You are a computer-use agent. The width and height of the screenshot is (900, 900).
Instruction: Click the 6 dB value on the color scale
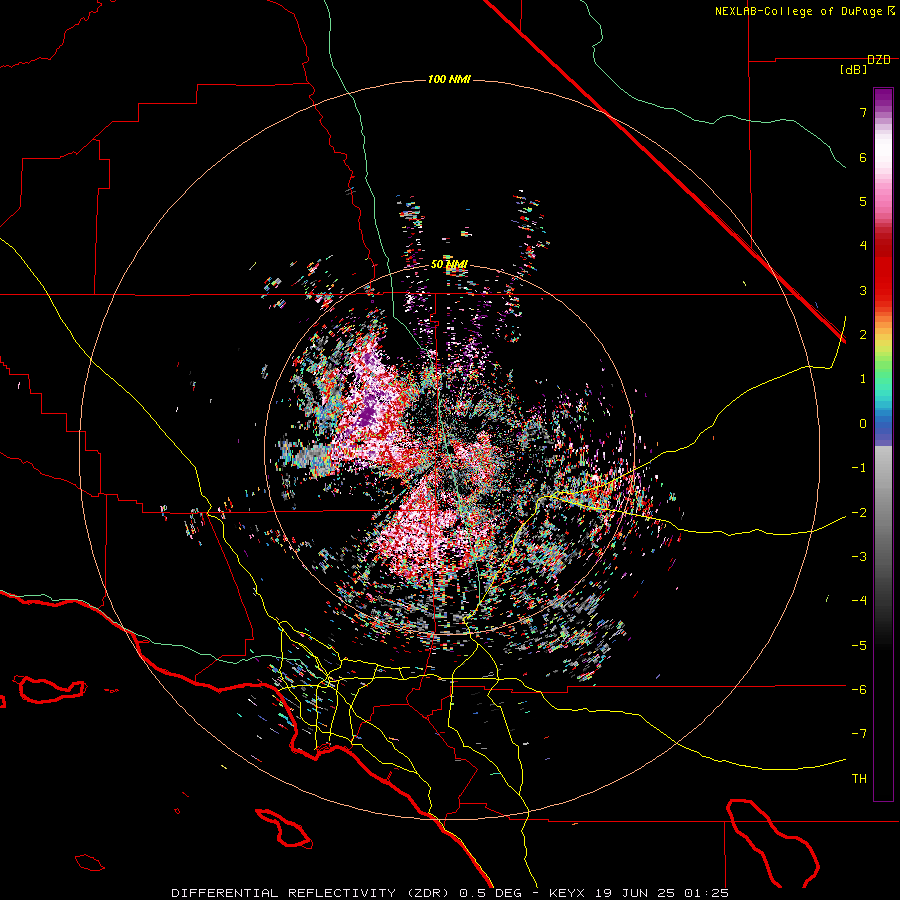click(863, 157)
